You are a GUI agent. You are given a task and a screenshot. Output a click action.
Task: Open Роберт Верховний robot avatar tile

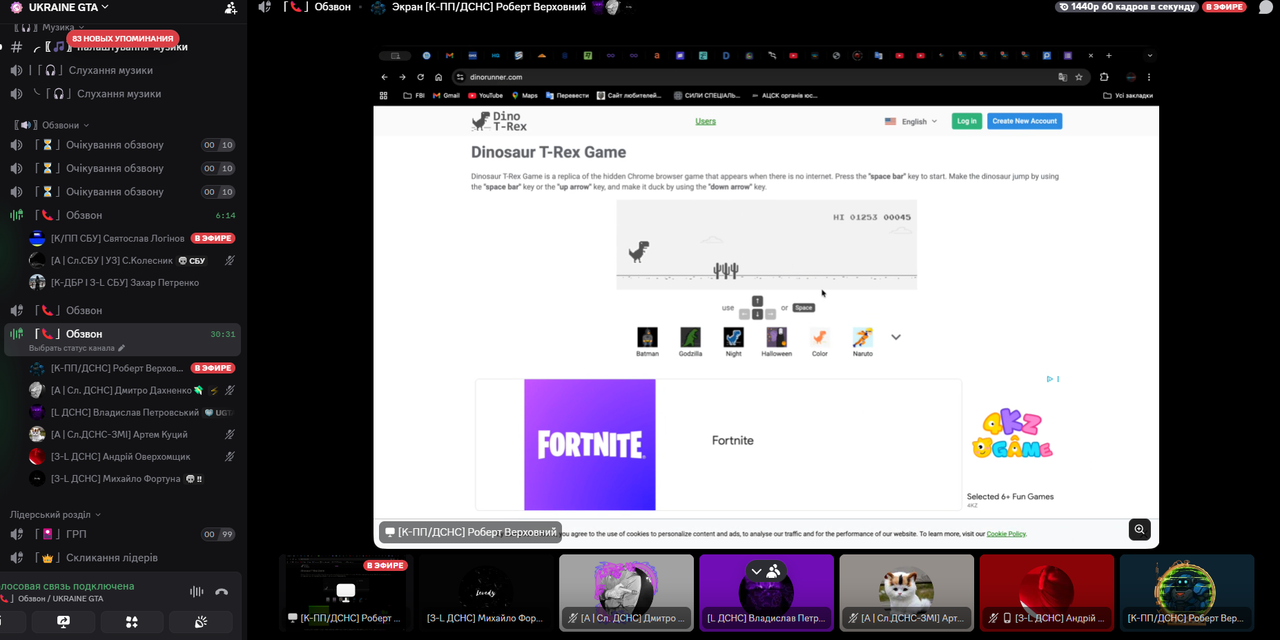1187,591
